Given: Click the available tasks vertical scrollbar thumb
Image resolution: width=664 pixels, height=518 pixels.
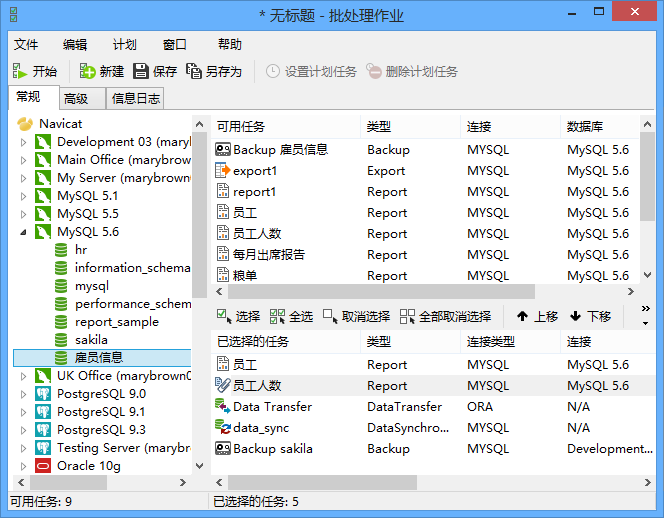Looking at the screenshot, I should point(647,177).
